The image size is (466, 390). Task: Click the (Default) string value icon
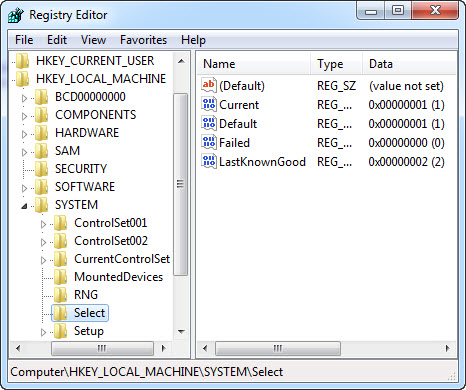[209, 85]
